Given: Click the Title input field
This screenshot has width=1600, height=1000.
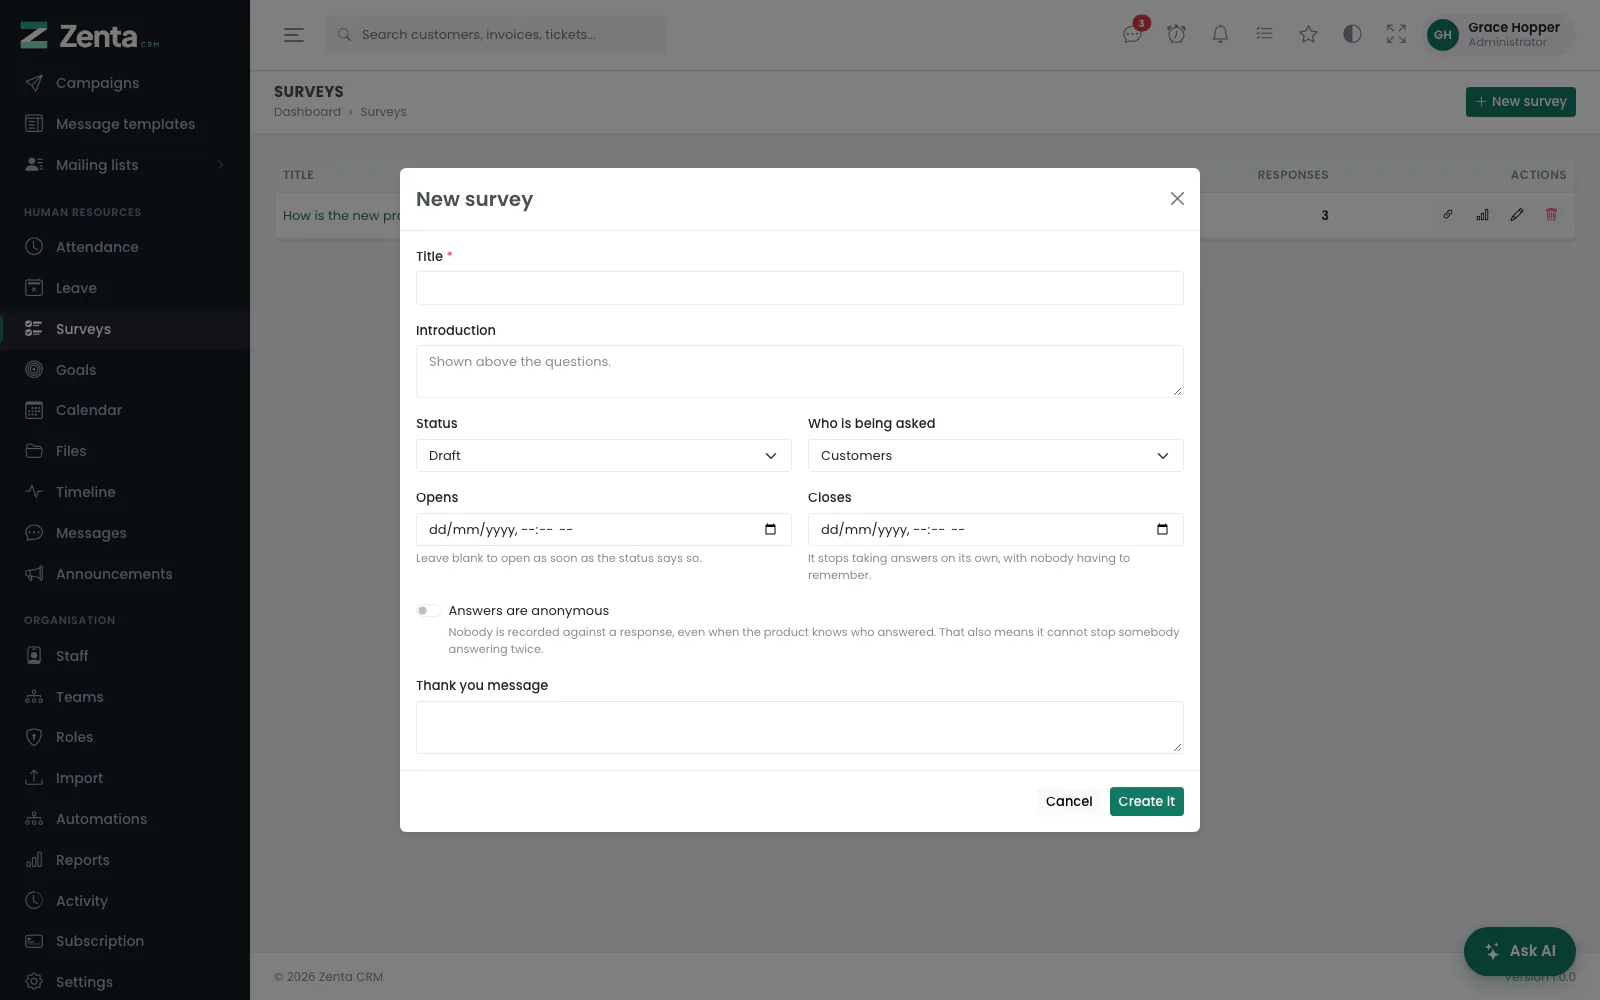Looking at the screenshot, I should point(800,288).
